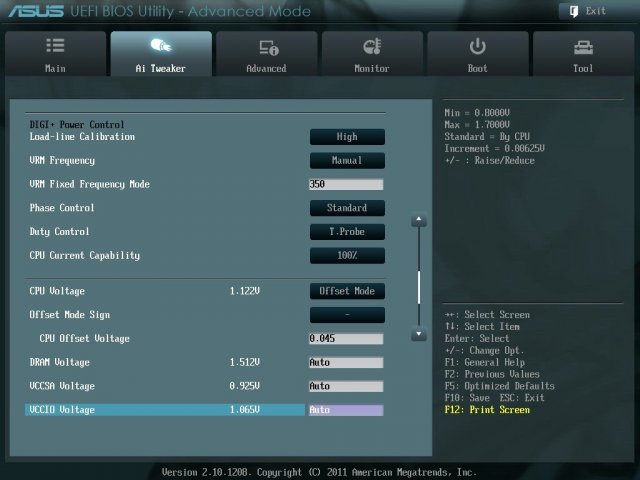Select the Phase Control label
Viewport: 640px width, 480px height.
pos(62,208)
